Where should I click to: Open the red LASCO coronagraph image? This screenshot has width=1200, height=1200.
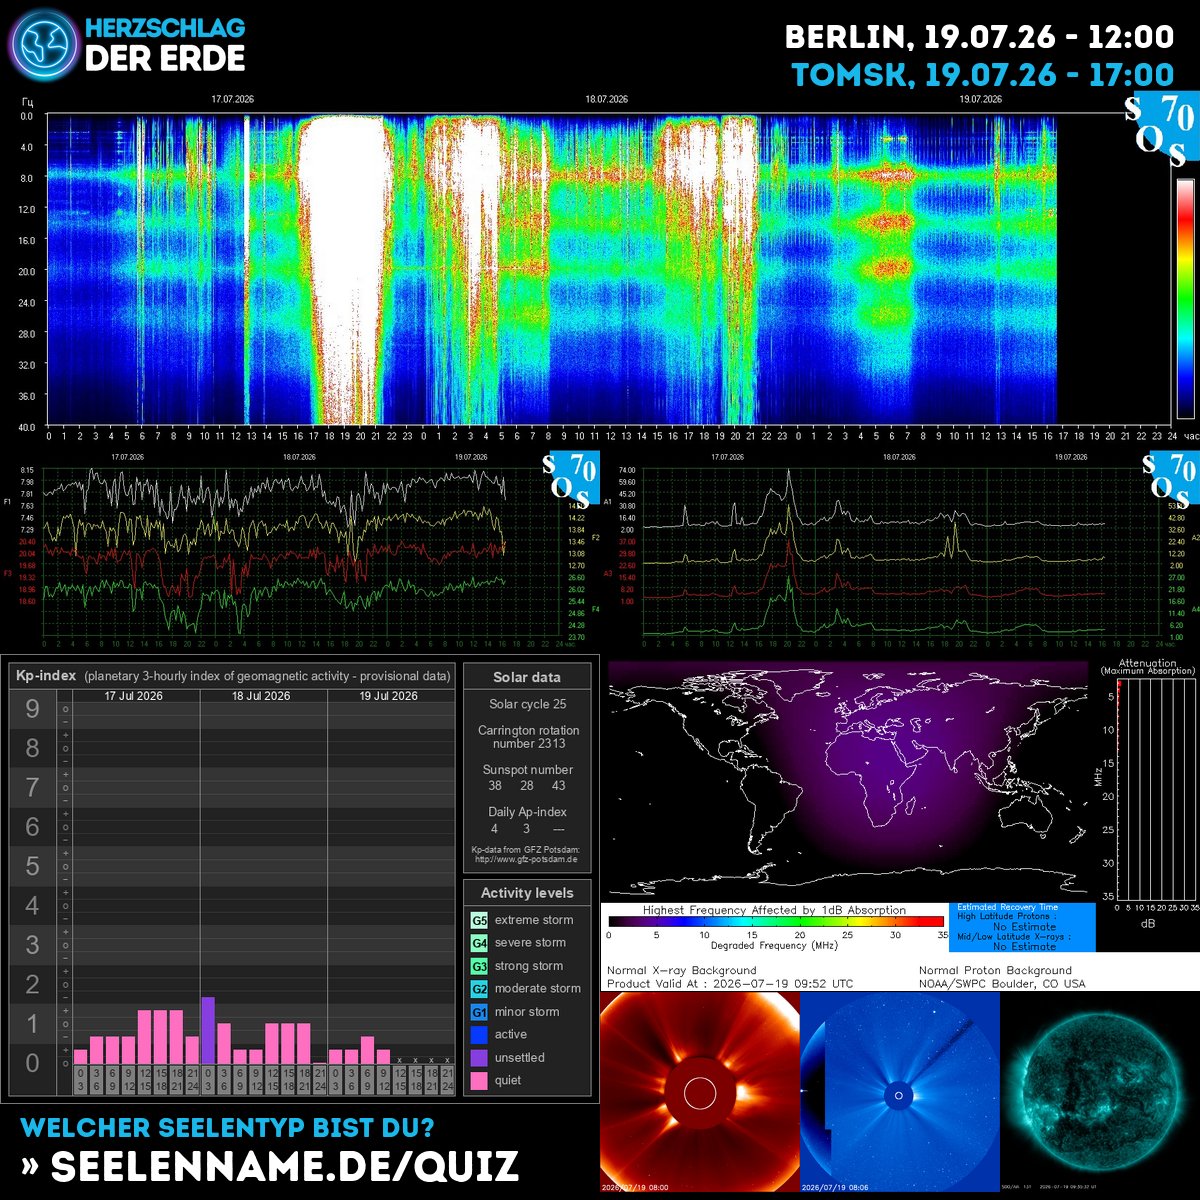700,1092
